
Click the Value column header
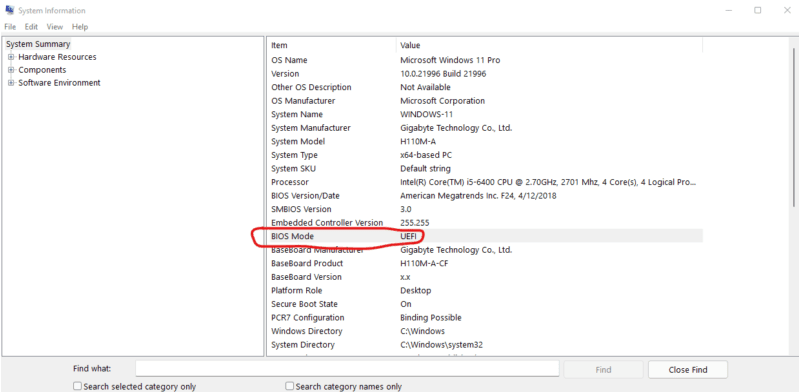pos(549,45)
